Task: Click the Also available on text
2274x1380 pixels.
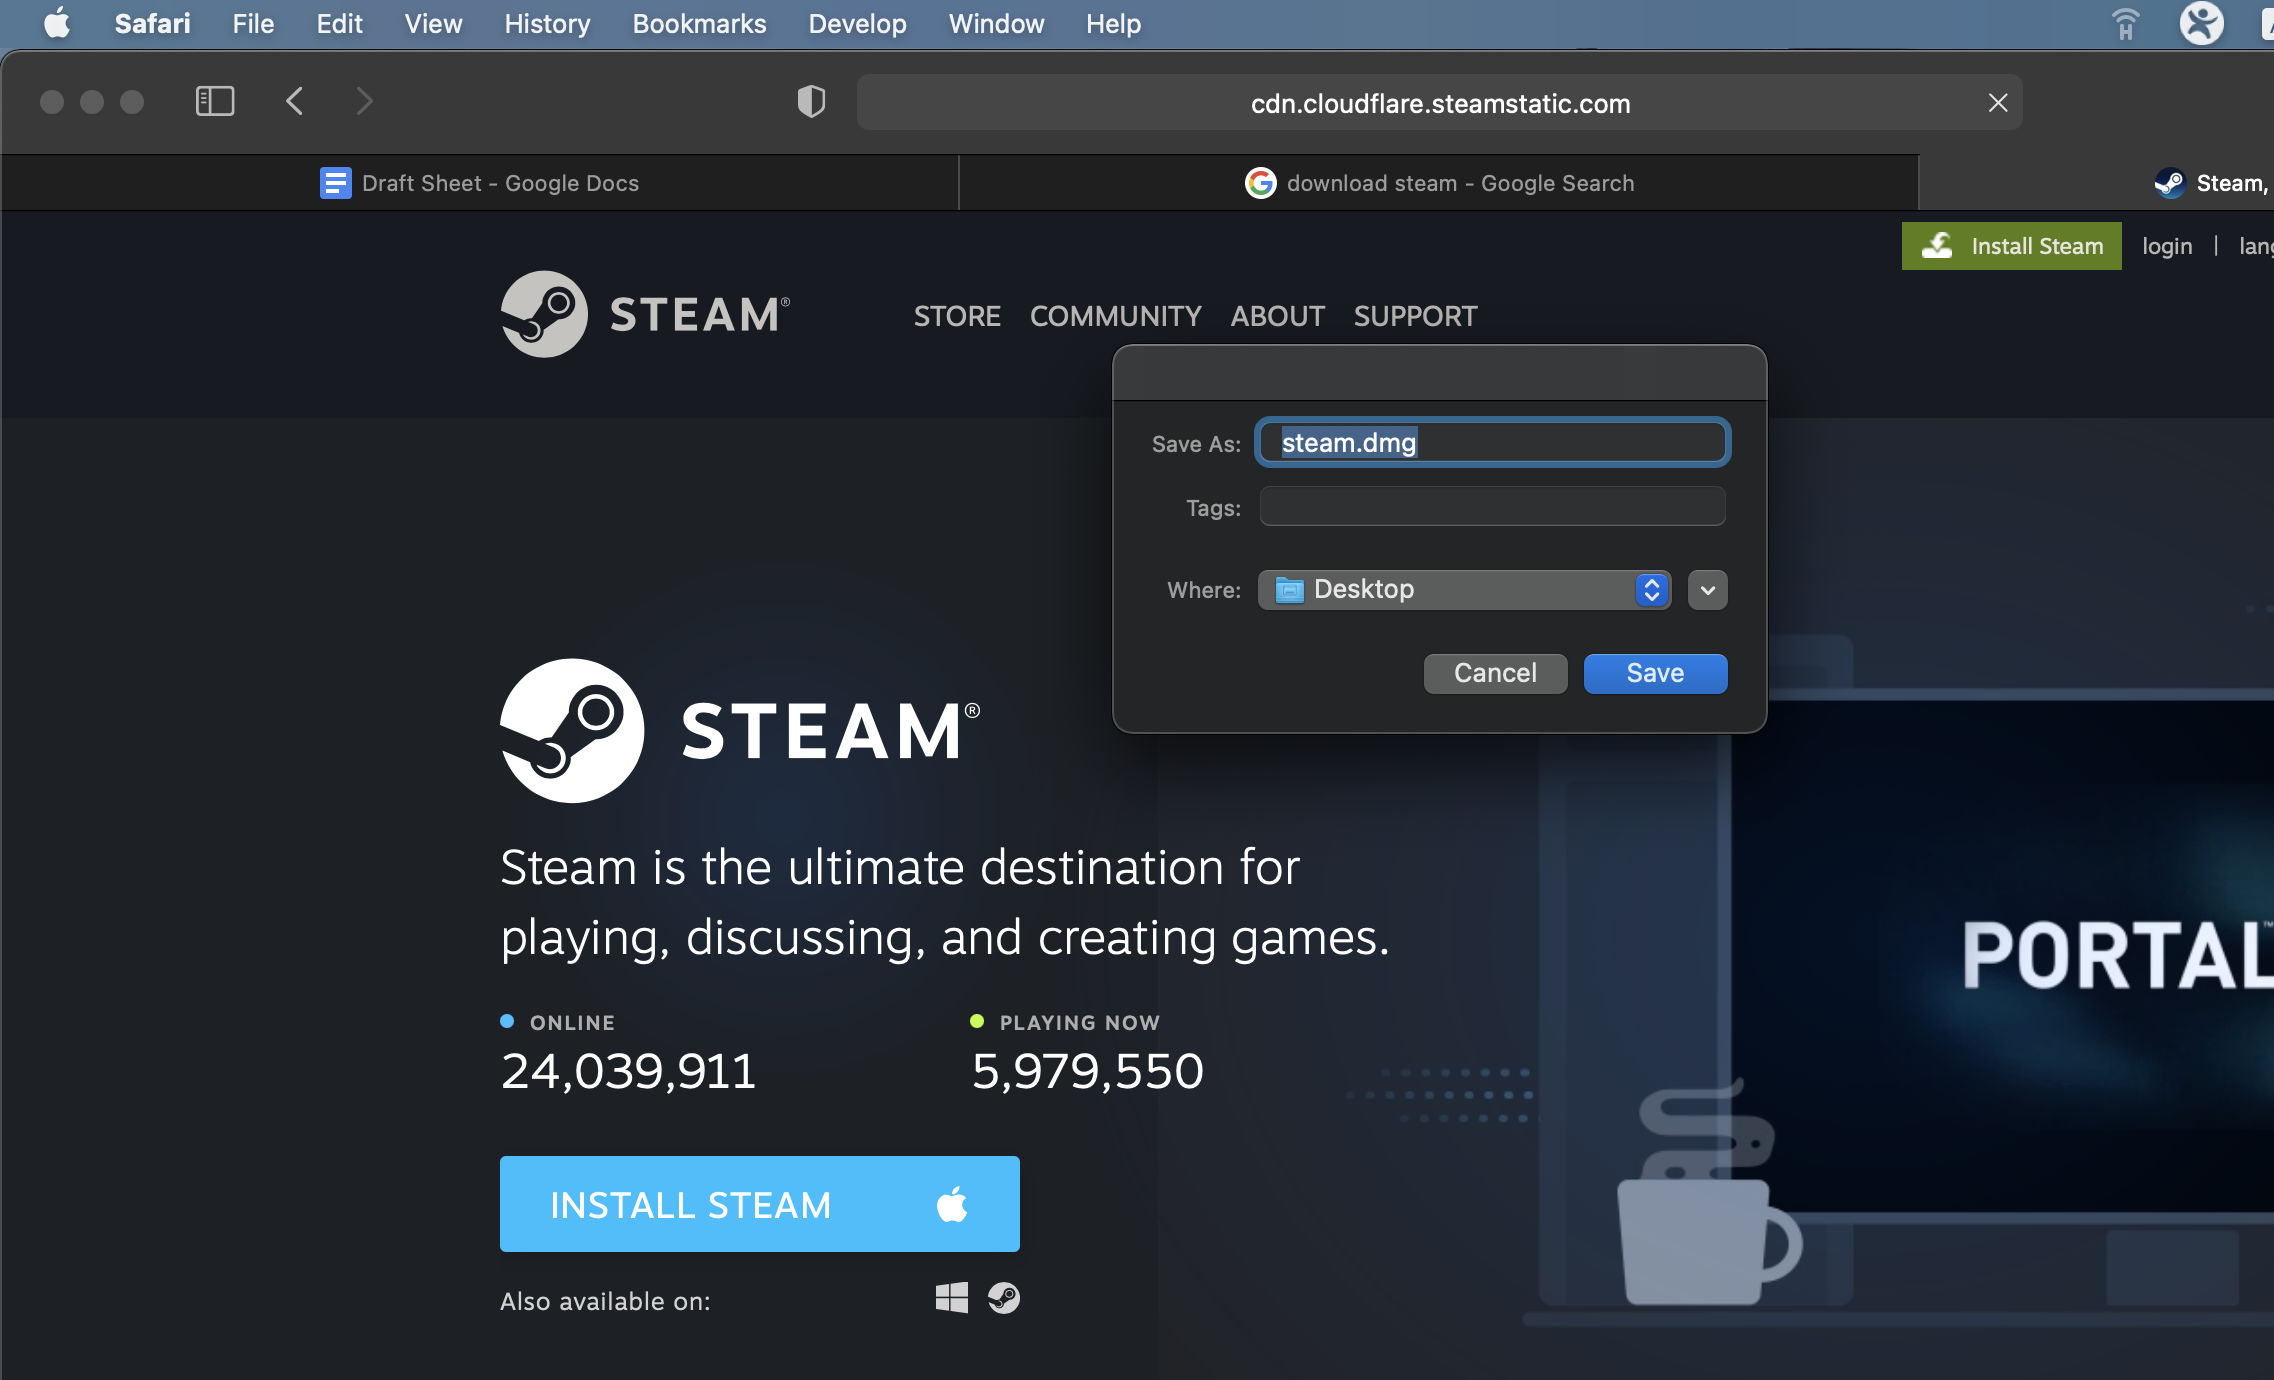Action: point(605,1301)
